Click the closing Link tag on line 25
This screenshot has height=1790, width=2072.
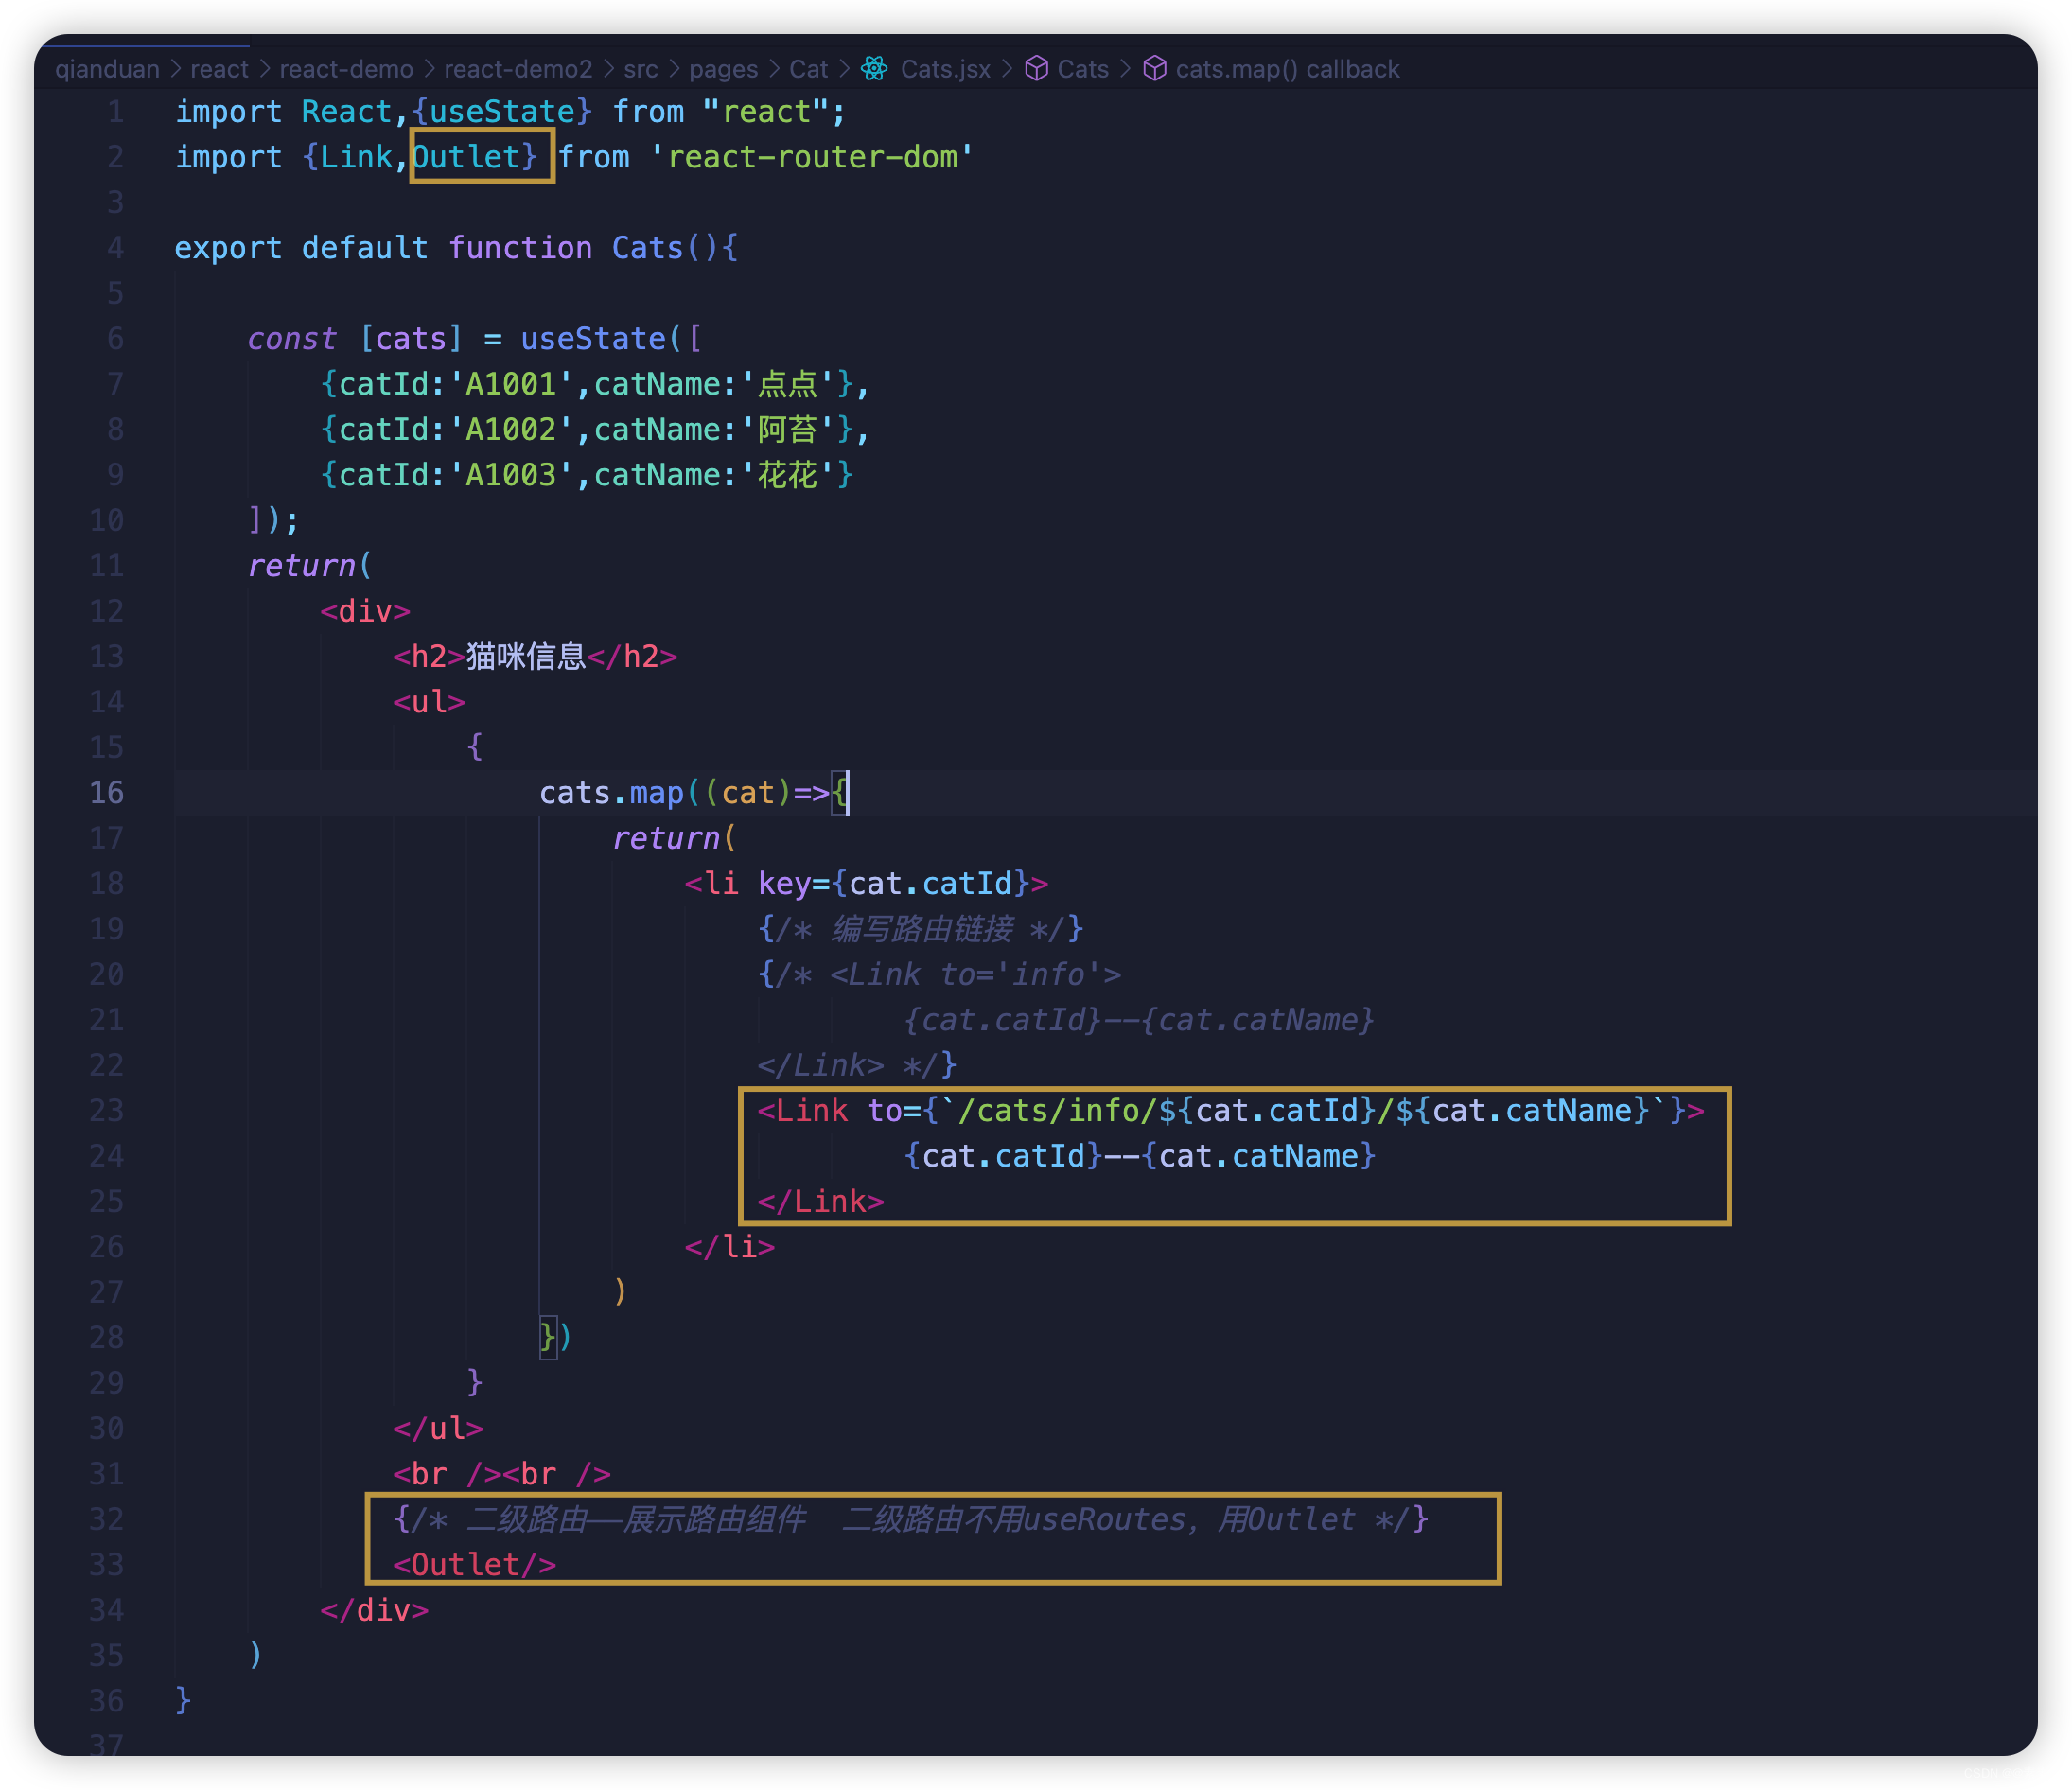pyautogui.click(x=820, y=1202)
